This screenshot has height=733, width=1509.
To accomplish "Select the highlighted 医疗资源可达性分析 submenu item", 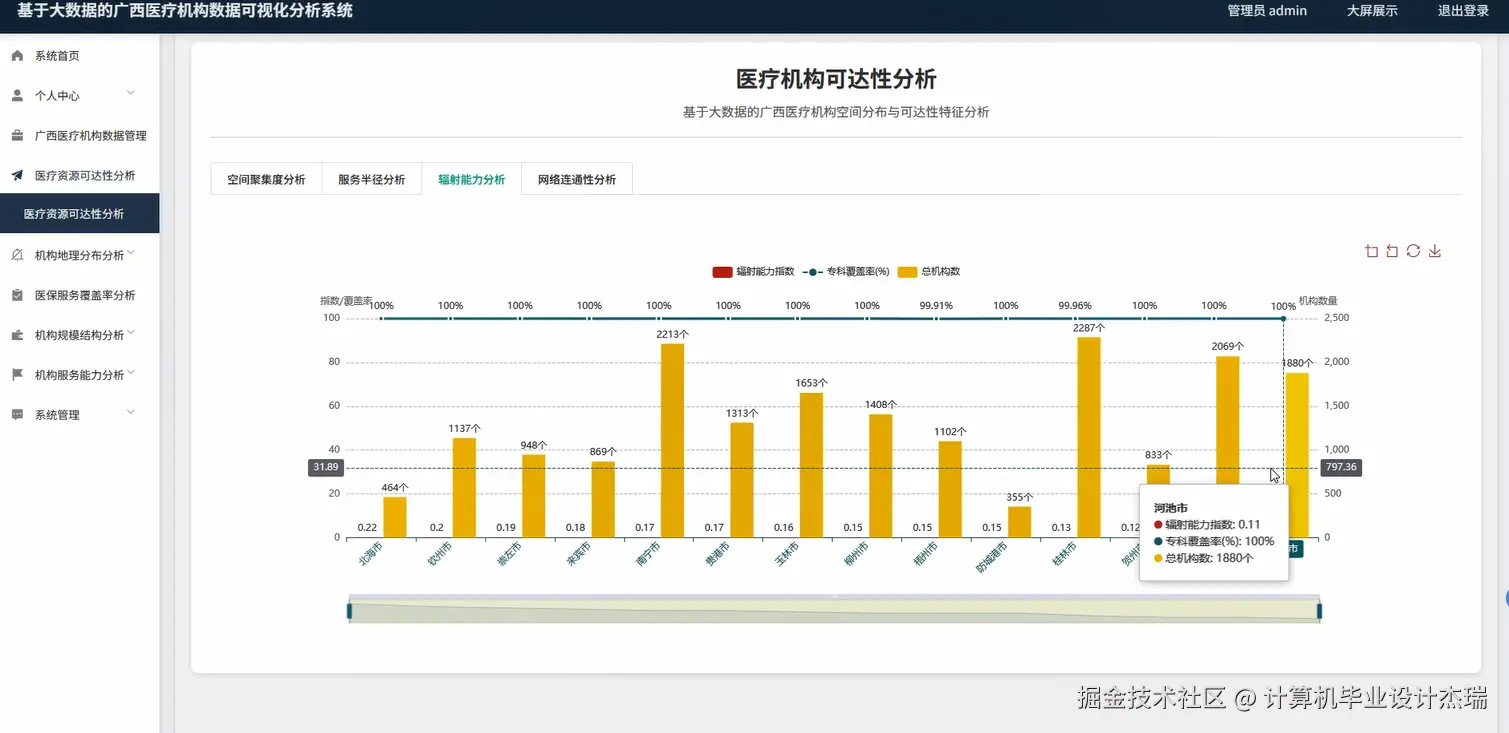I will tap(79, 214).
